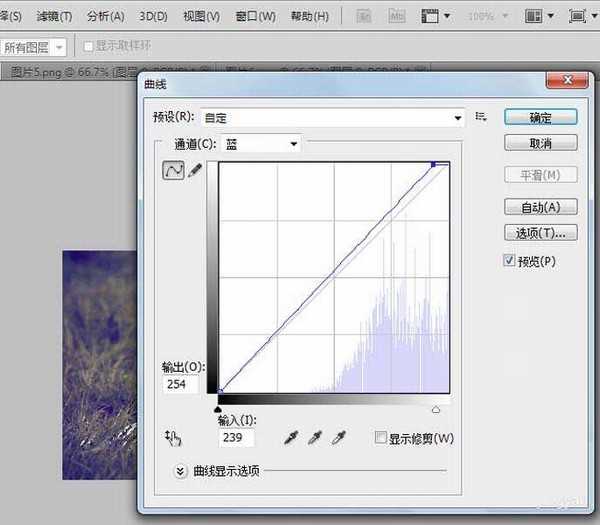Open the 视图(V) menu
The height and width of the screenshot is (525, 600).
203,17
